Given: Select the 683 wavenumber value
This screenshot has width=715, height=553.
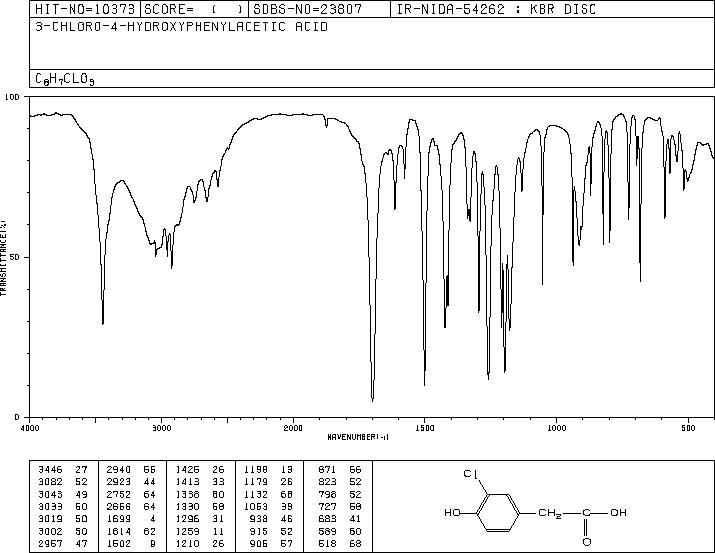Looking at the screenshot, I should [x=327, y=519].
